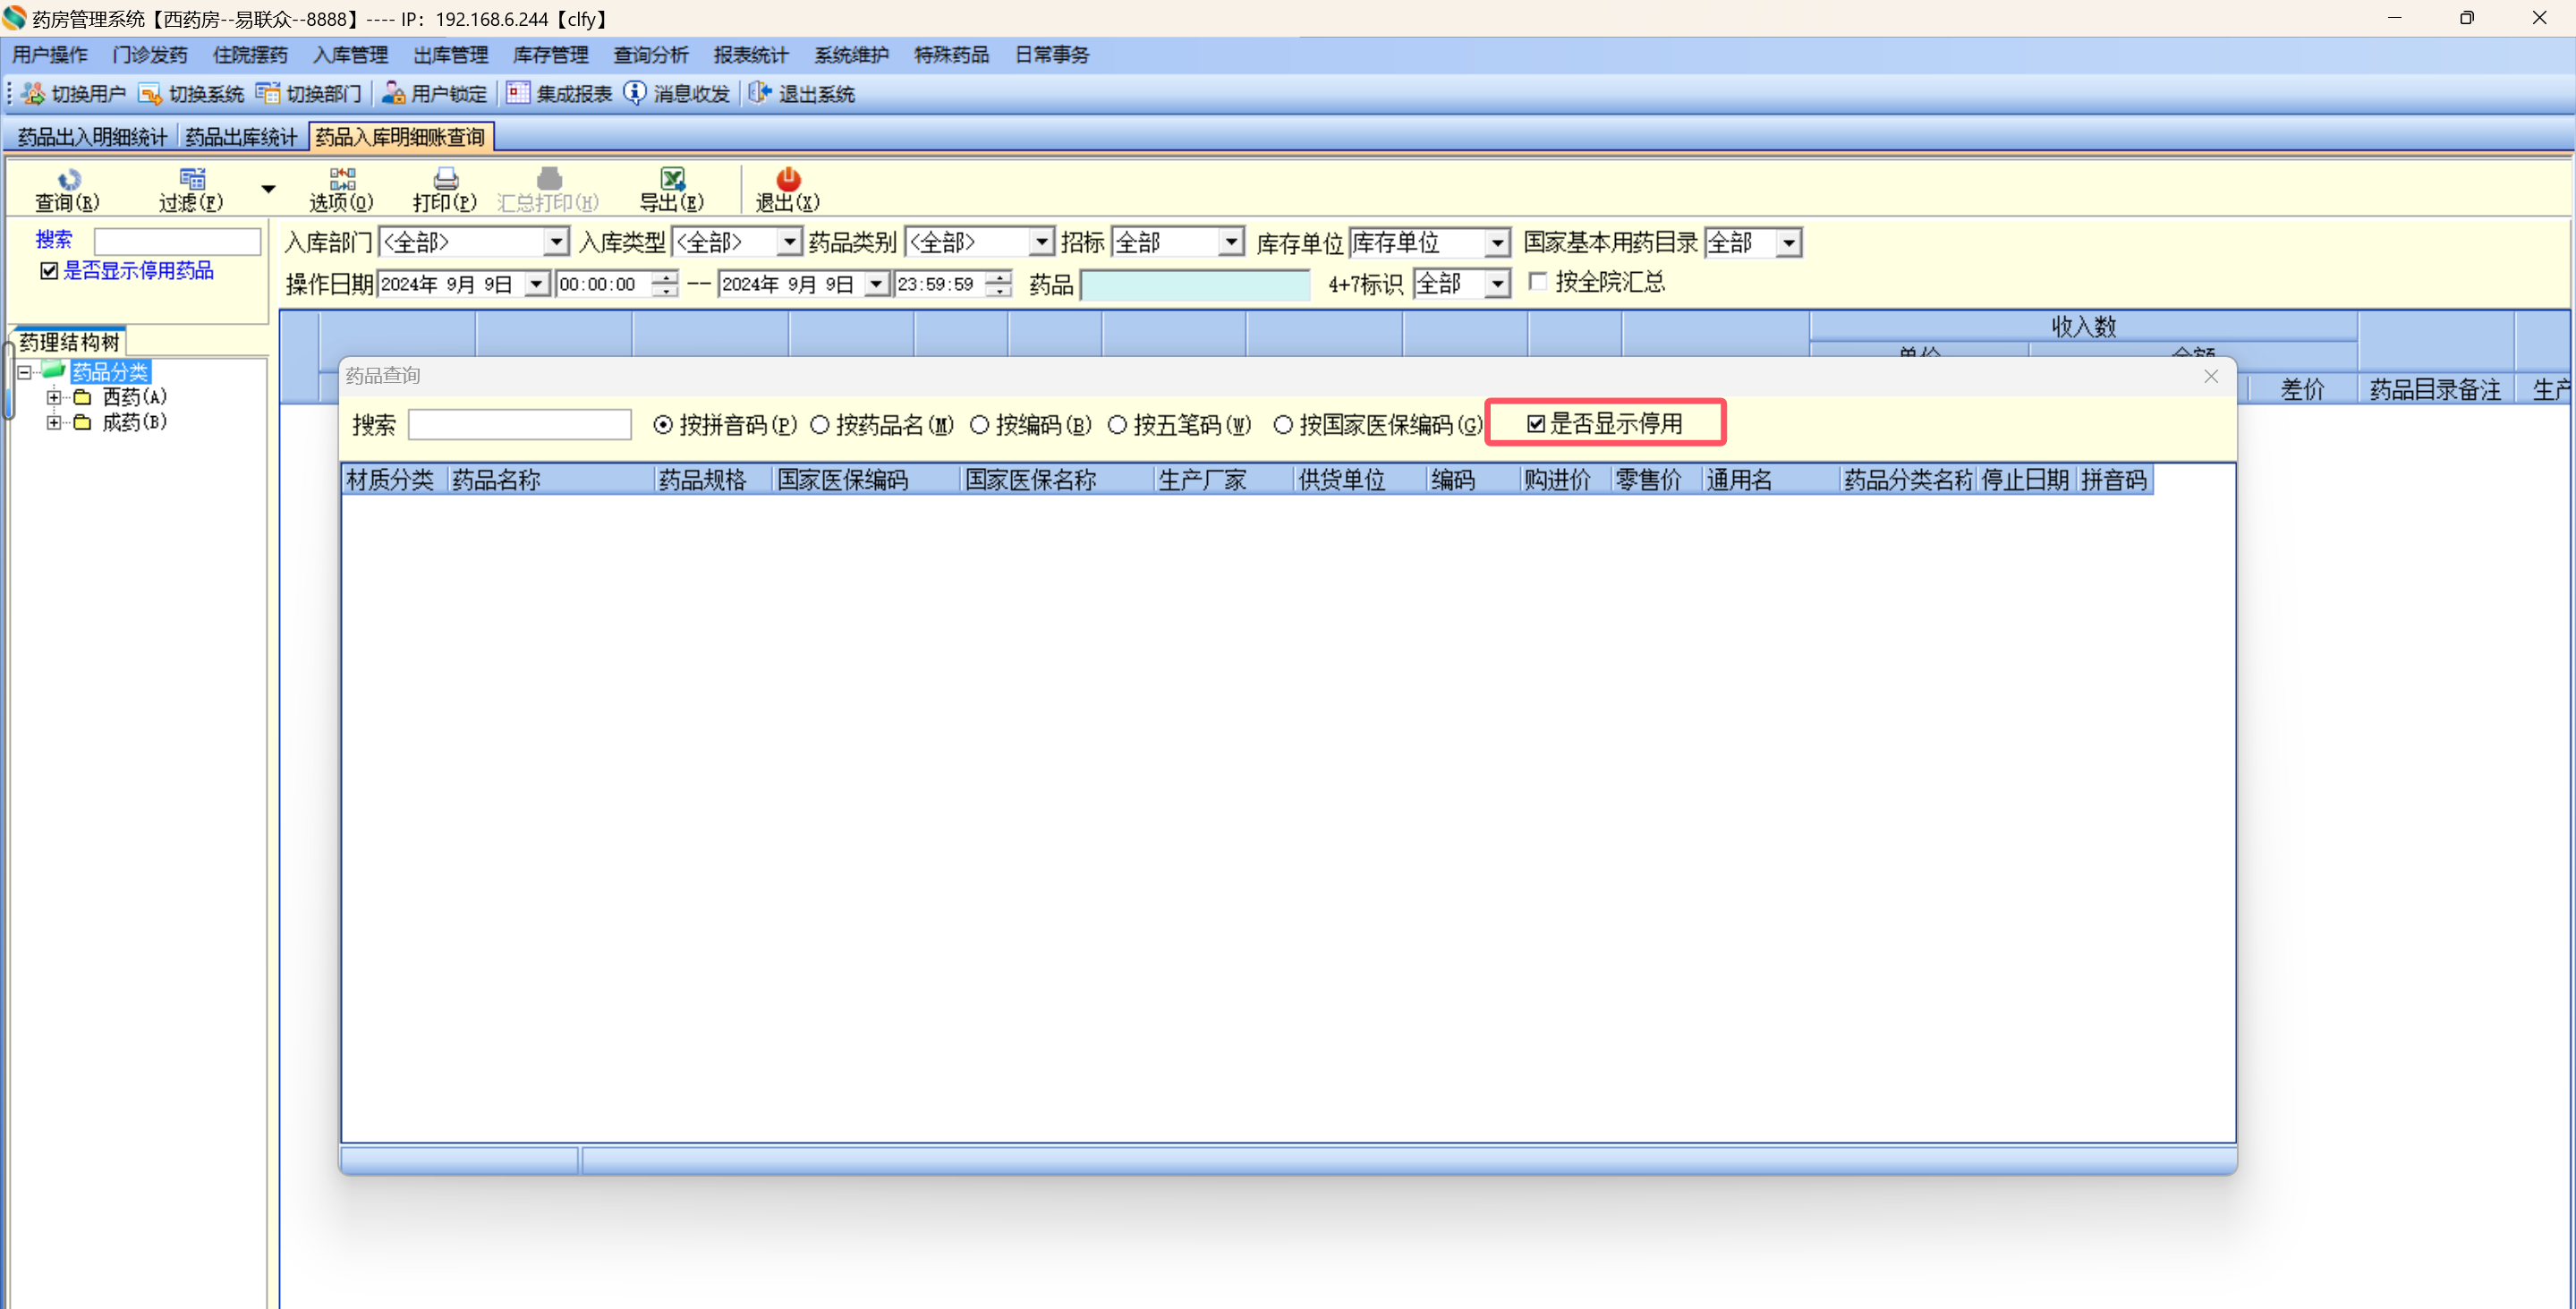Expand the 西药(A) tree node
The width and height of the screenshot is (2576, 1309).
click(54, 397)
